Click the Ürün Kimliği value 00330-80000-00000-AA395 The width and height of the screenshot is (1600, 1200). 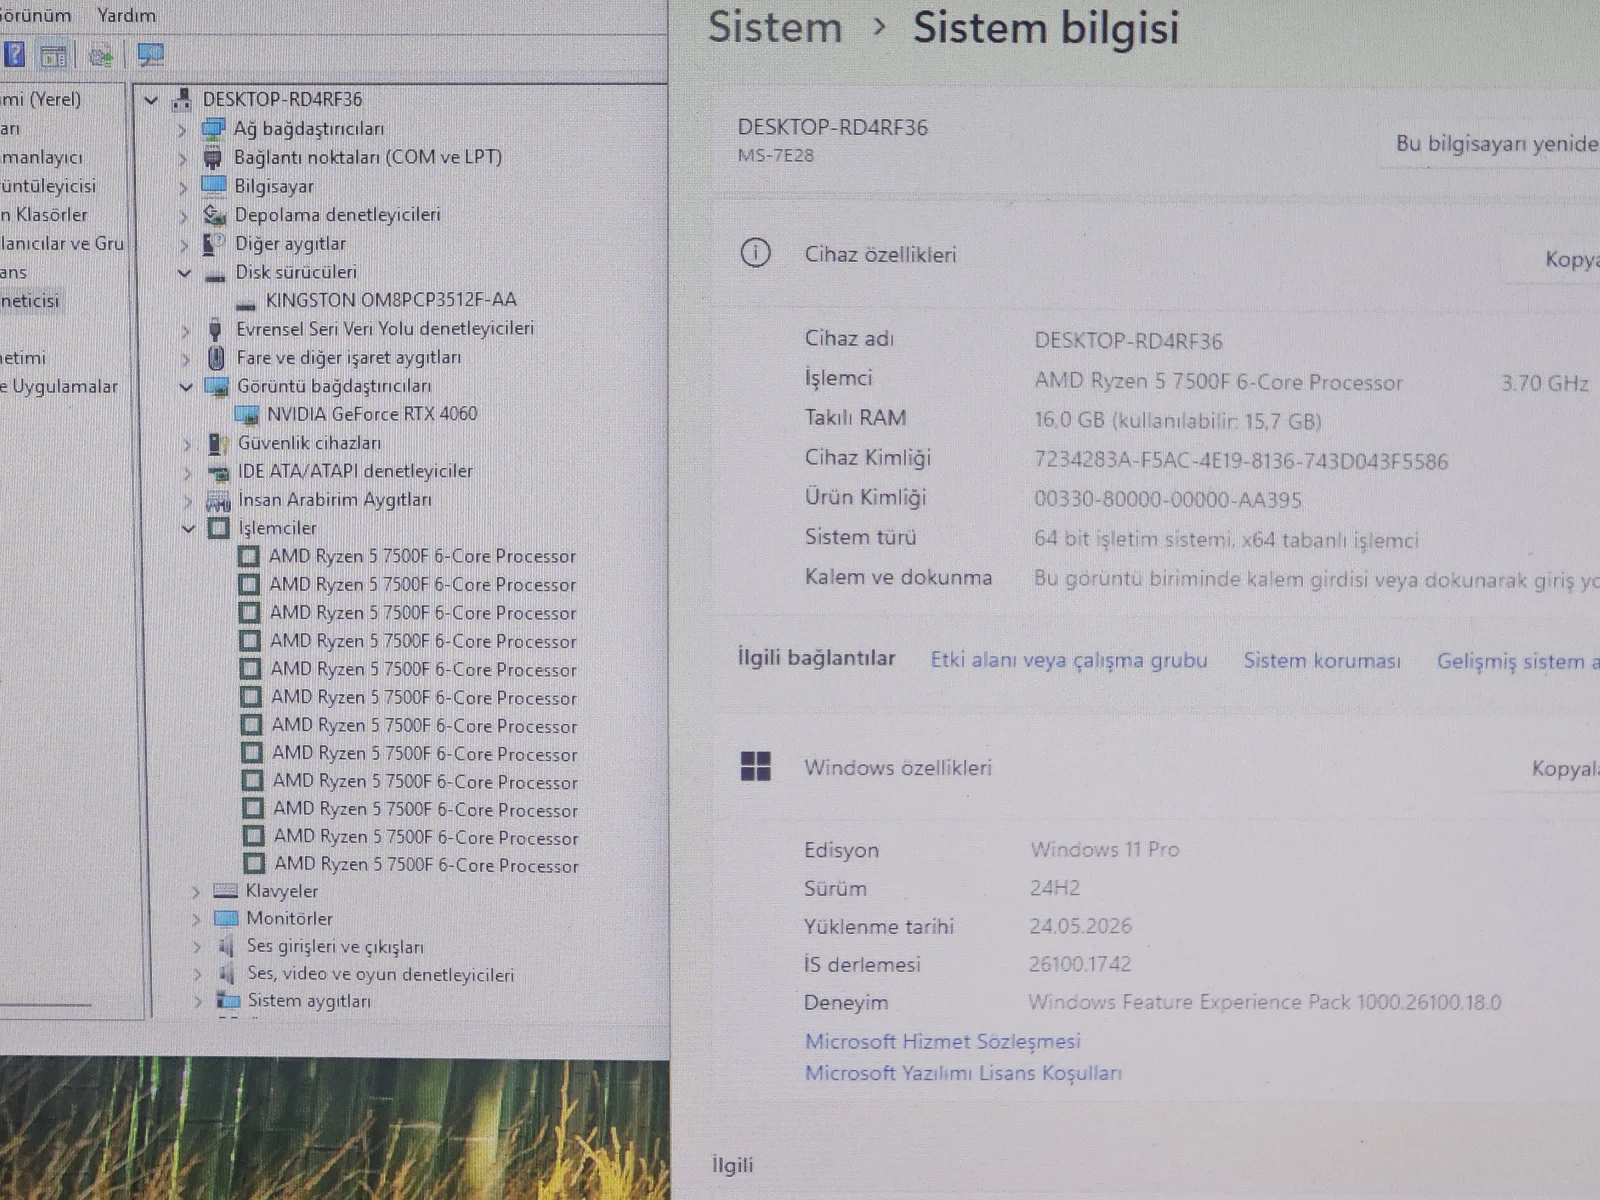tap(1168, 499)
